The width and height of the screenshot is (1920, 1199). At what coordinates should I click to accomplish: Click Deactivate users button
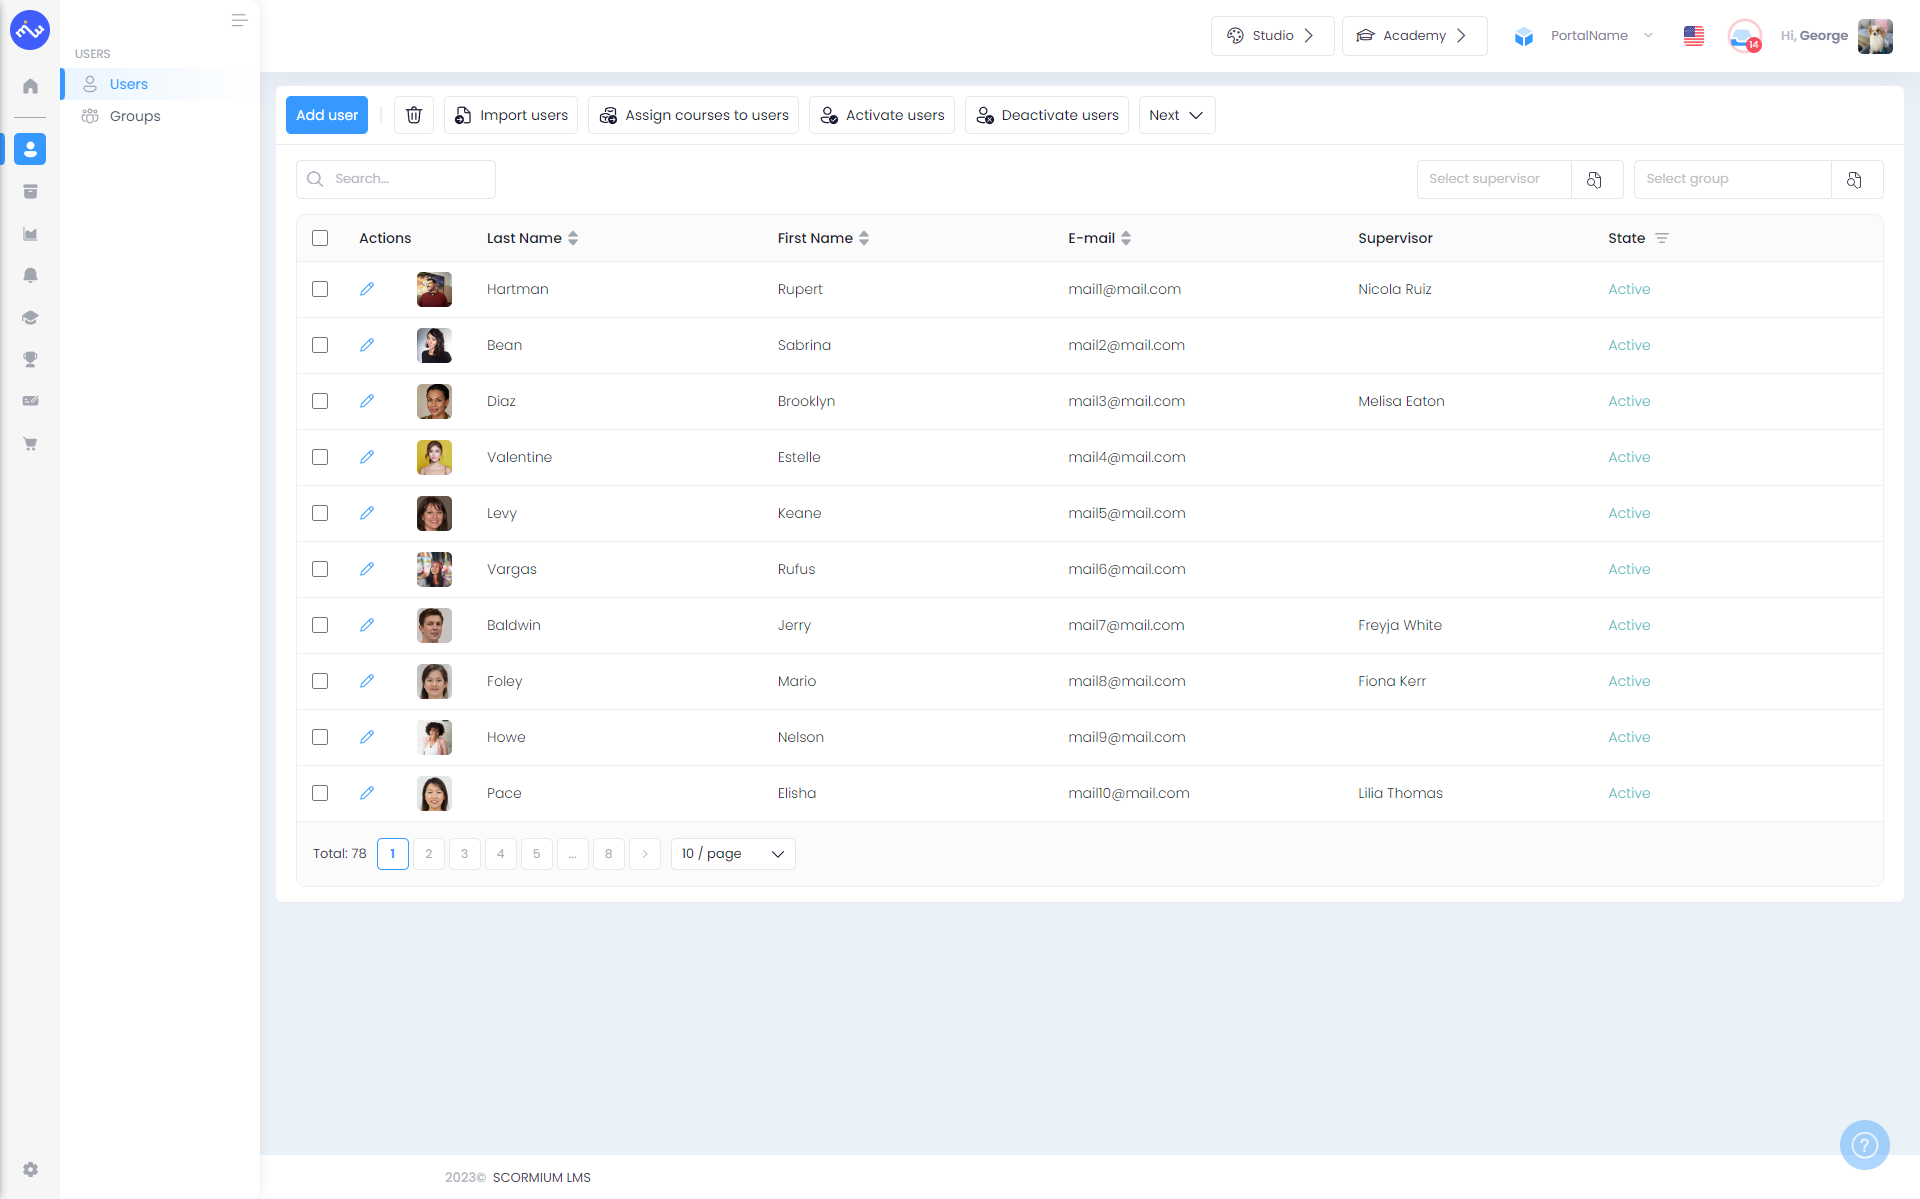click(1047, 115)
